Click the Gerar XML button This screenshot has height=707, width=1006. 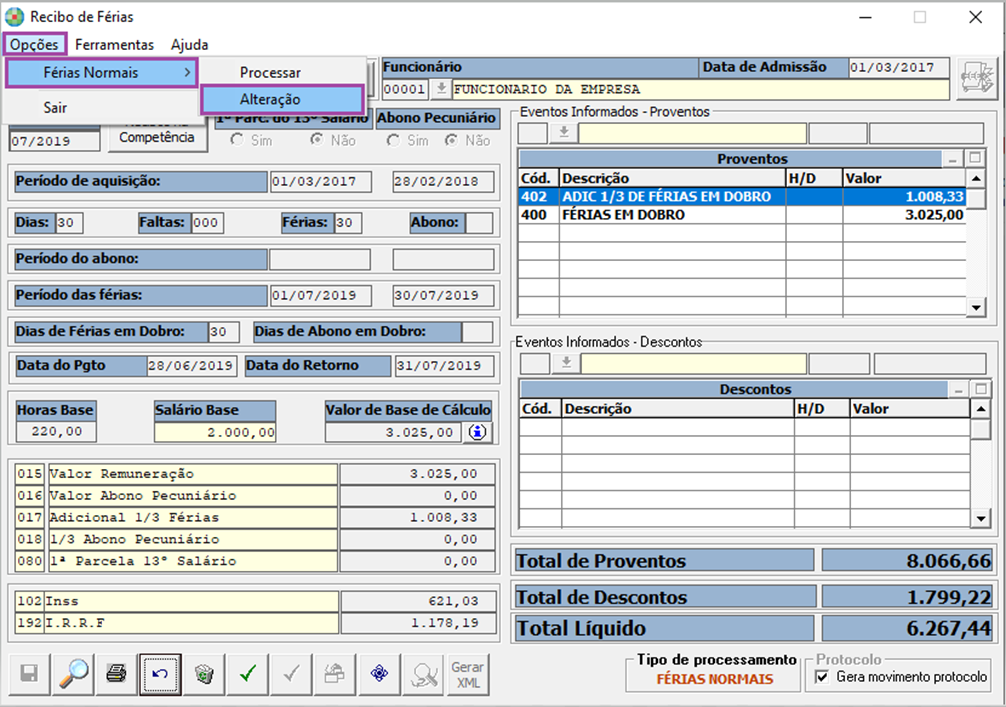pos(468,674)
